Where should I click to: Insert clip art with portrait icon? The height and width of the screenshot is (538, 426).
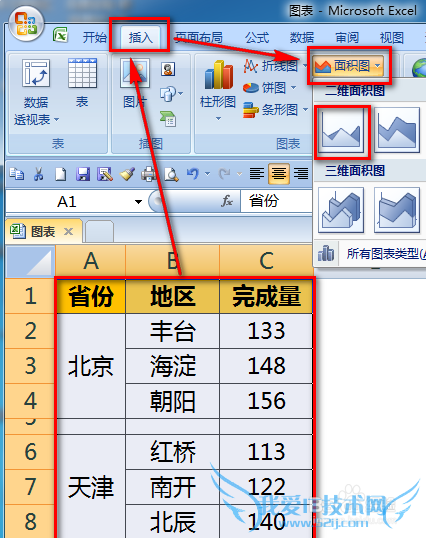(x=168, y=69)
